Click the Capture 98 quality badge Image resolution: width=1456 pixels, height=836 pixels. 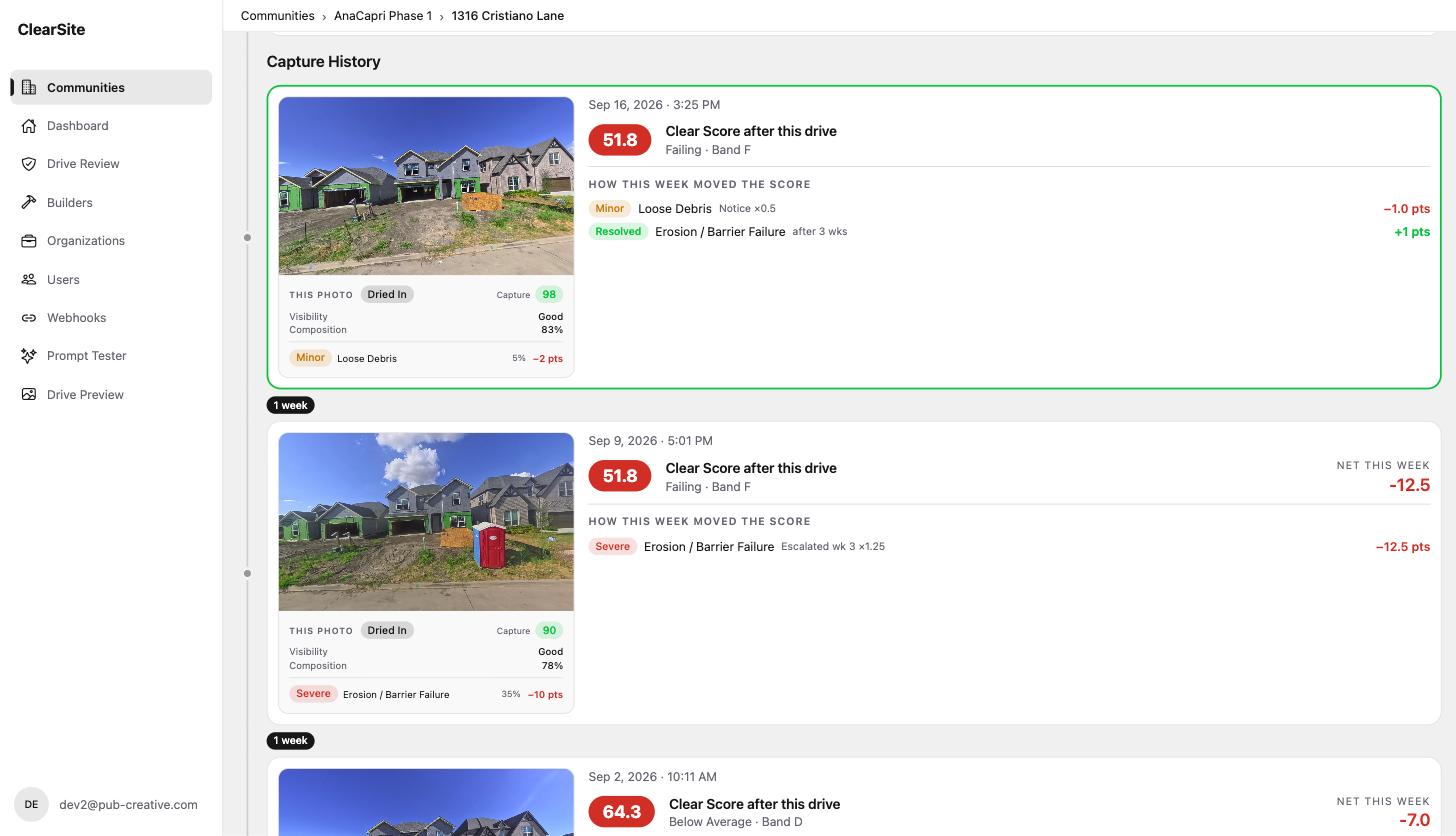point(549,295)
